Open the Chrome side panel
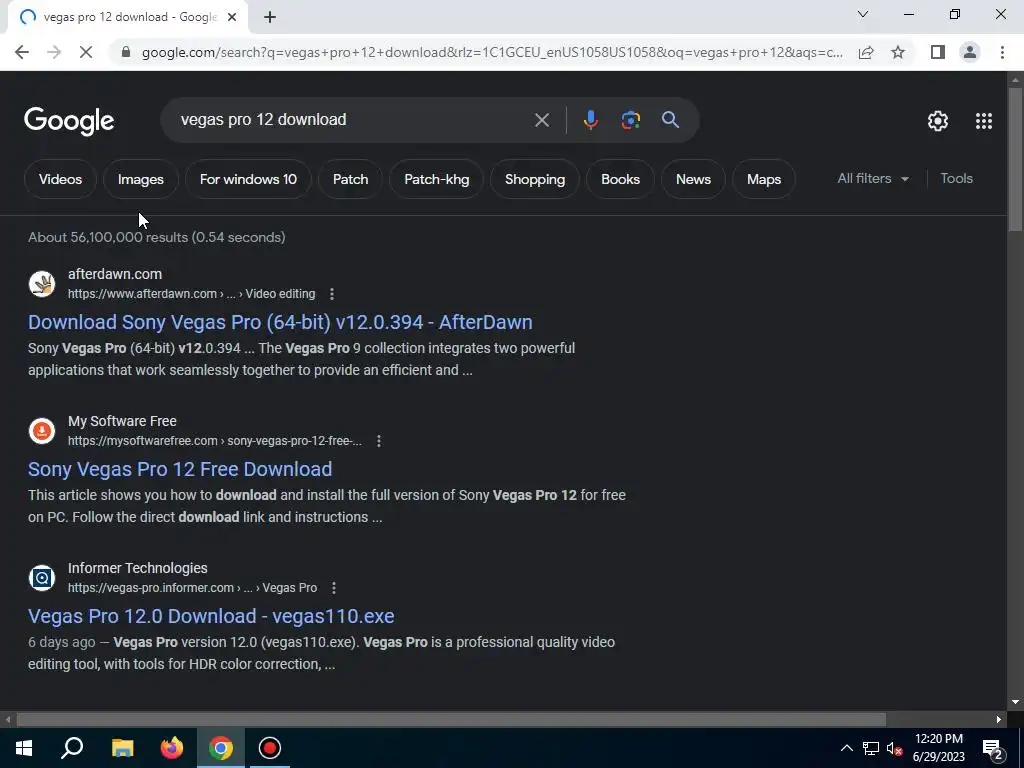The width and height of the screenshot is (1024, 768). click(938, 52)
